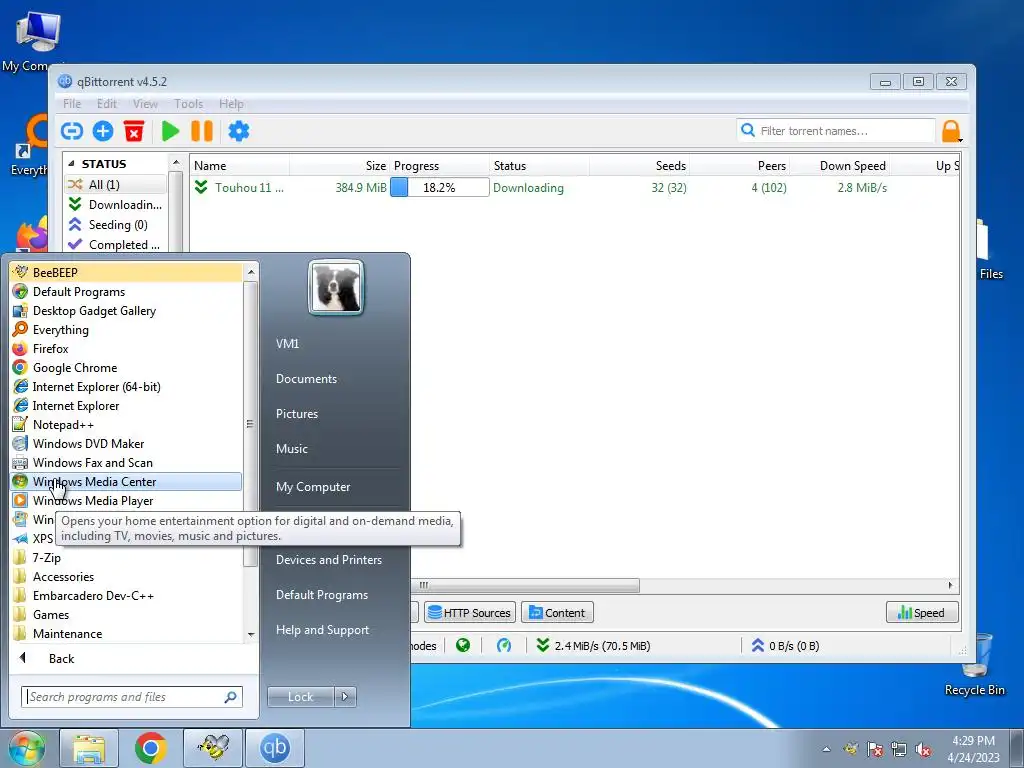Sort torrents by the Name column

[240, 166]
